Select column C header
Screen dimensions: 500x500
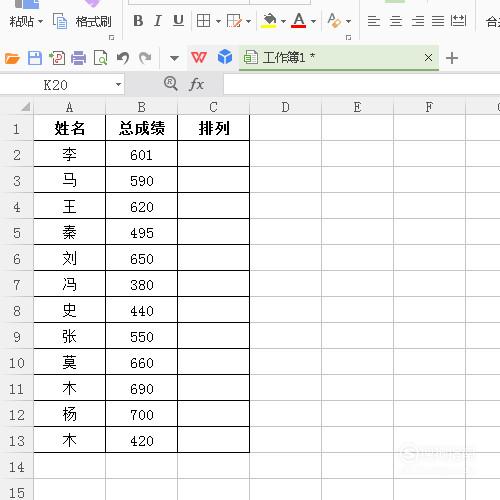214,107
